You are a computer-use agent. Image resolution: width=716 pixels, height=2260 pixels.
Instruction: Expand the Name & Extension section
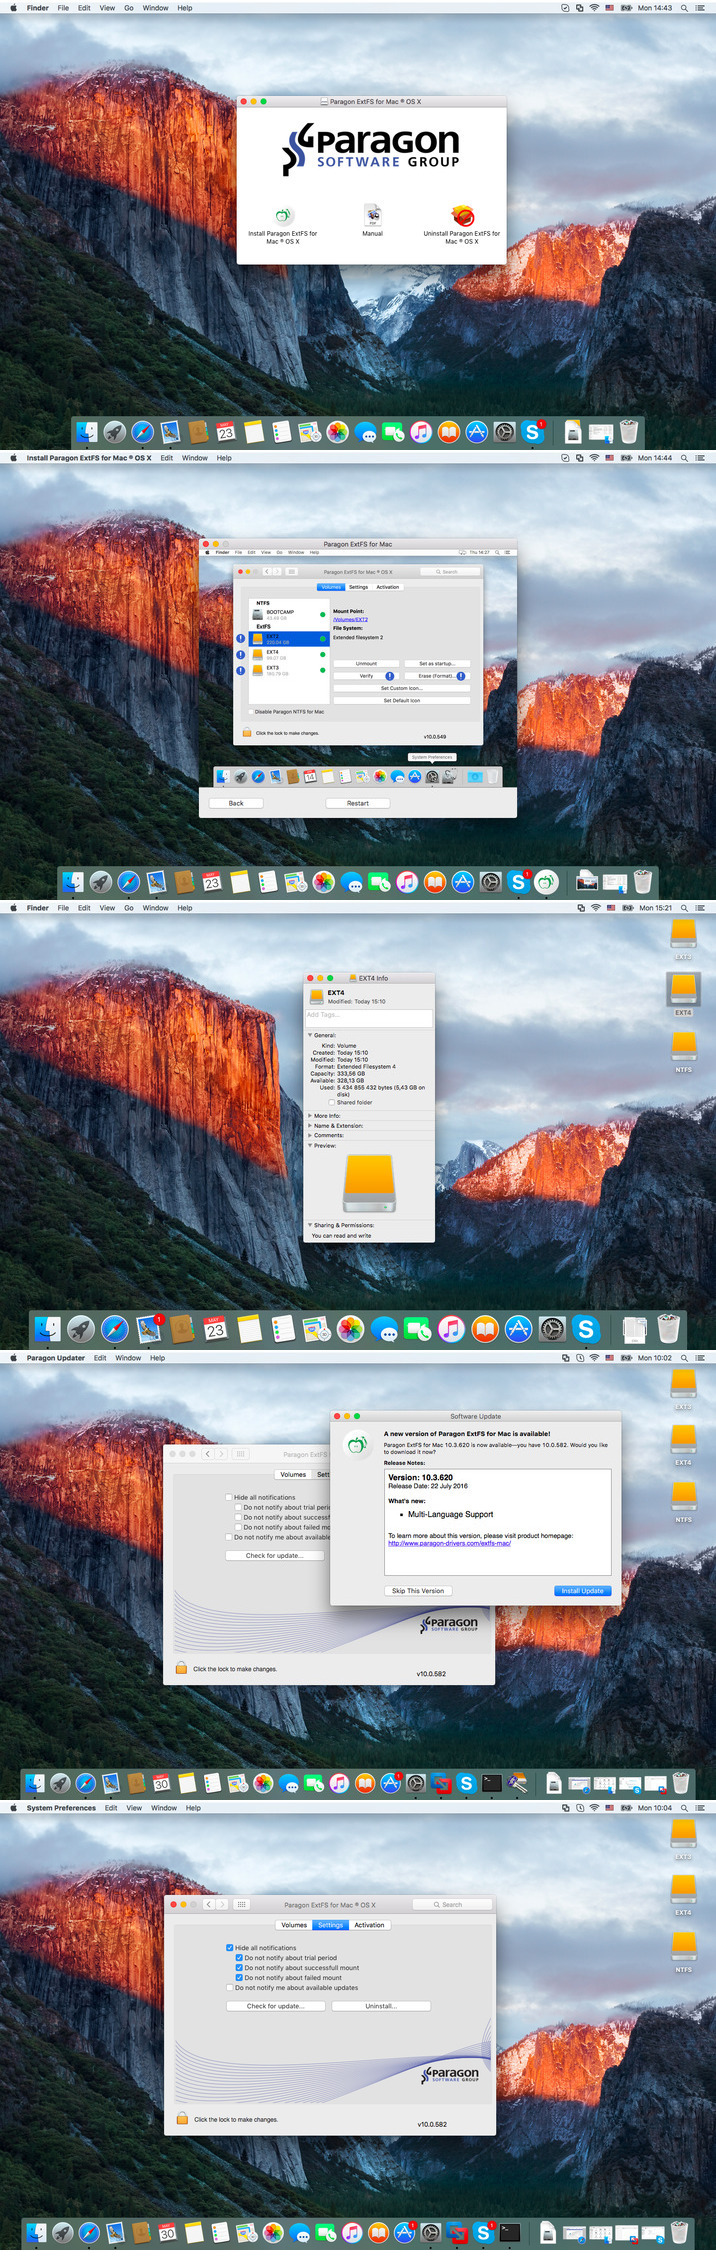click(310, 1126)
